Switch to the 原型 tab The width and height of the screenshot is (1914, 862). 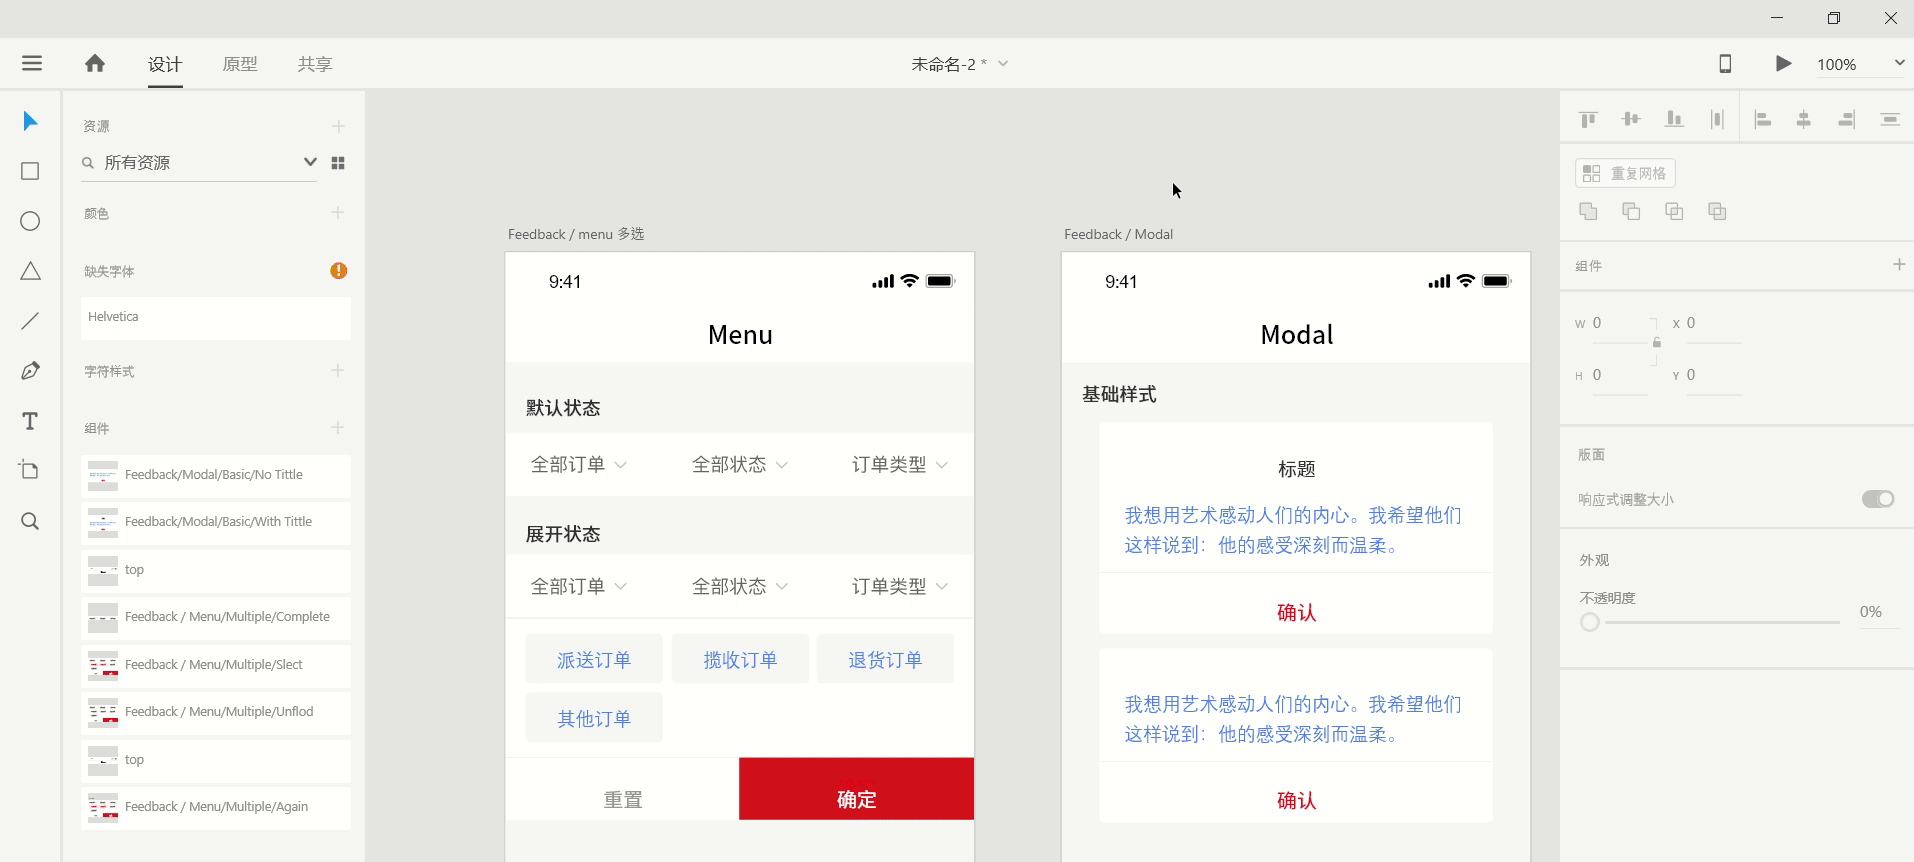click(x=240, y=64)
